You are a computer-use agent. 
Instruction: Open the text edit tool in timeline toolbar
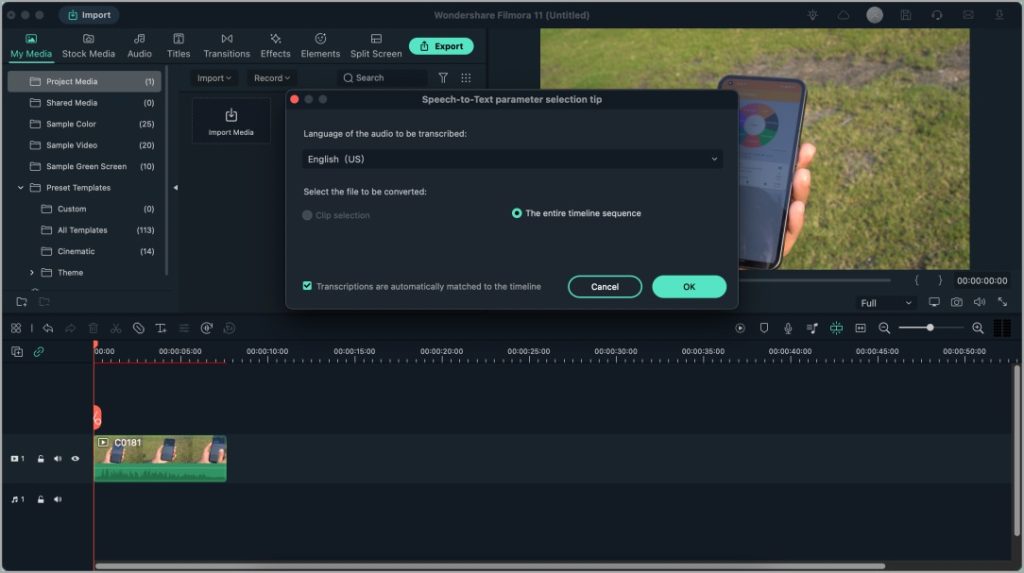coord(161,329)
